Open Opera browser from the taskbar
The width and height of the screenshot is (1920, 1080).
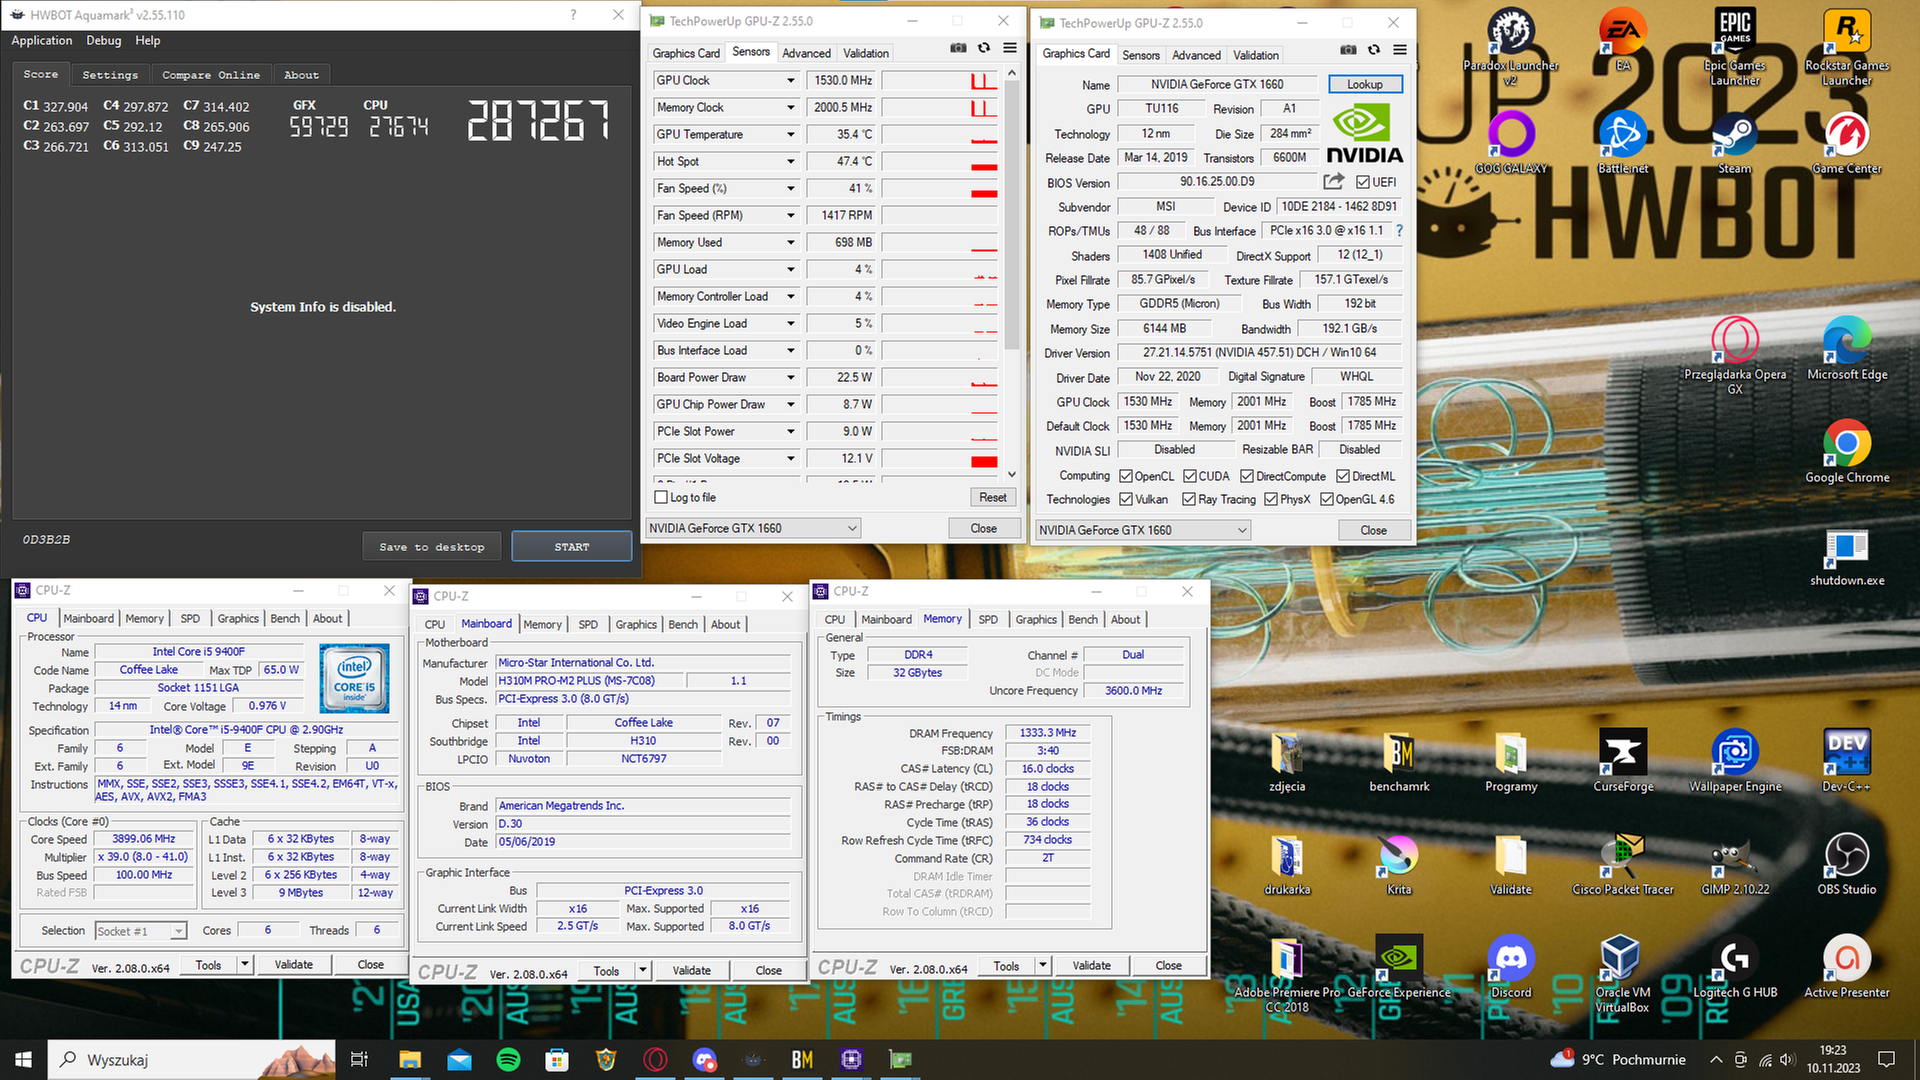pos(655,1059)
